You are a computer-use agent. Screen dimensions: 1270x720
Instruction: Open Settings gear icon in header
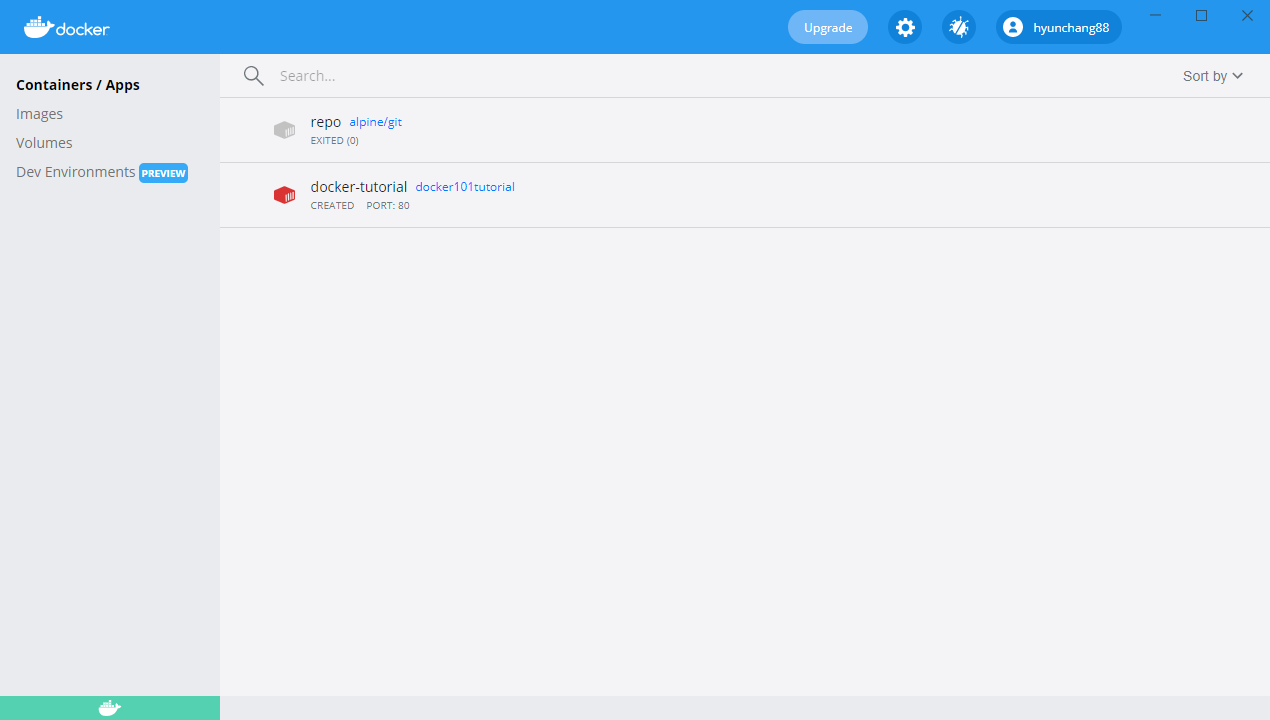click(905, 27)
